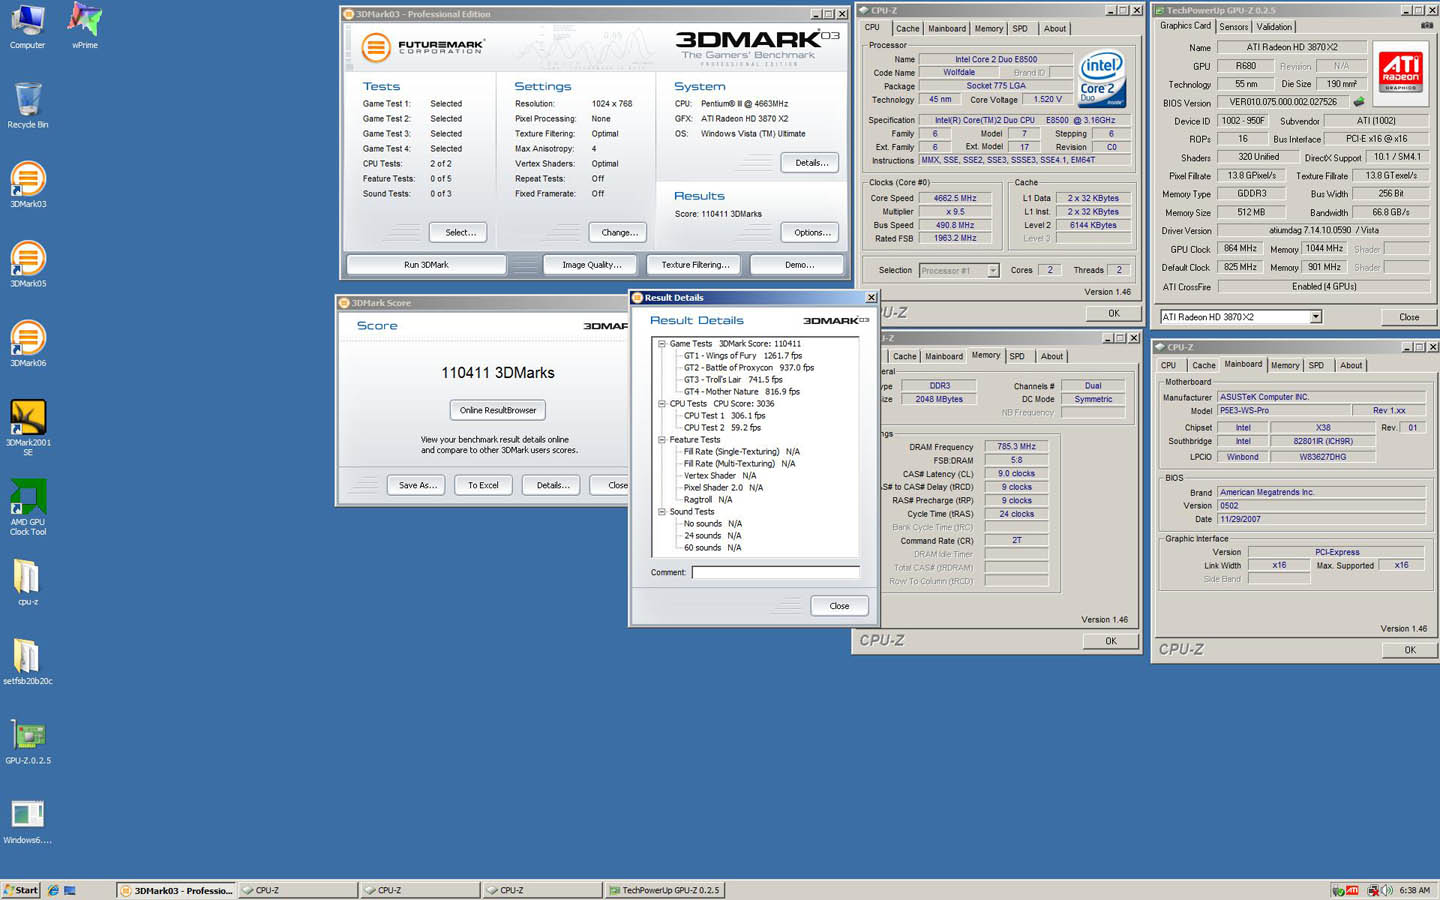This screenshot has height=900, width=1440.
Task: Select the 3DMark06 desktop shortcut
Action: point(28,344)
